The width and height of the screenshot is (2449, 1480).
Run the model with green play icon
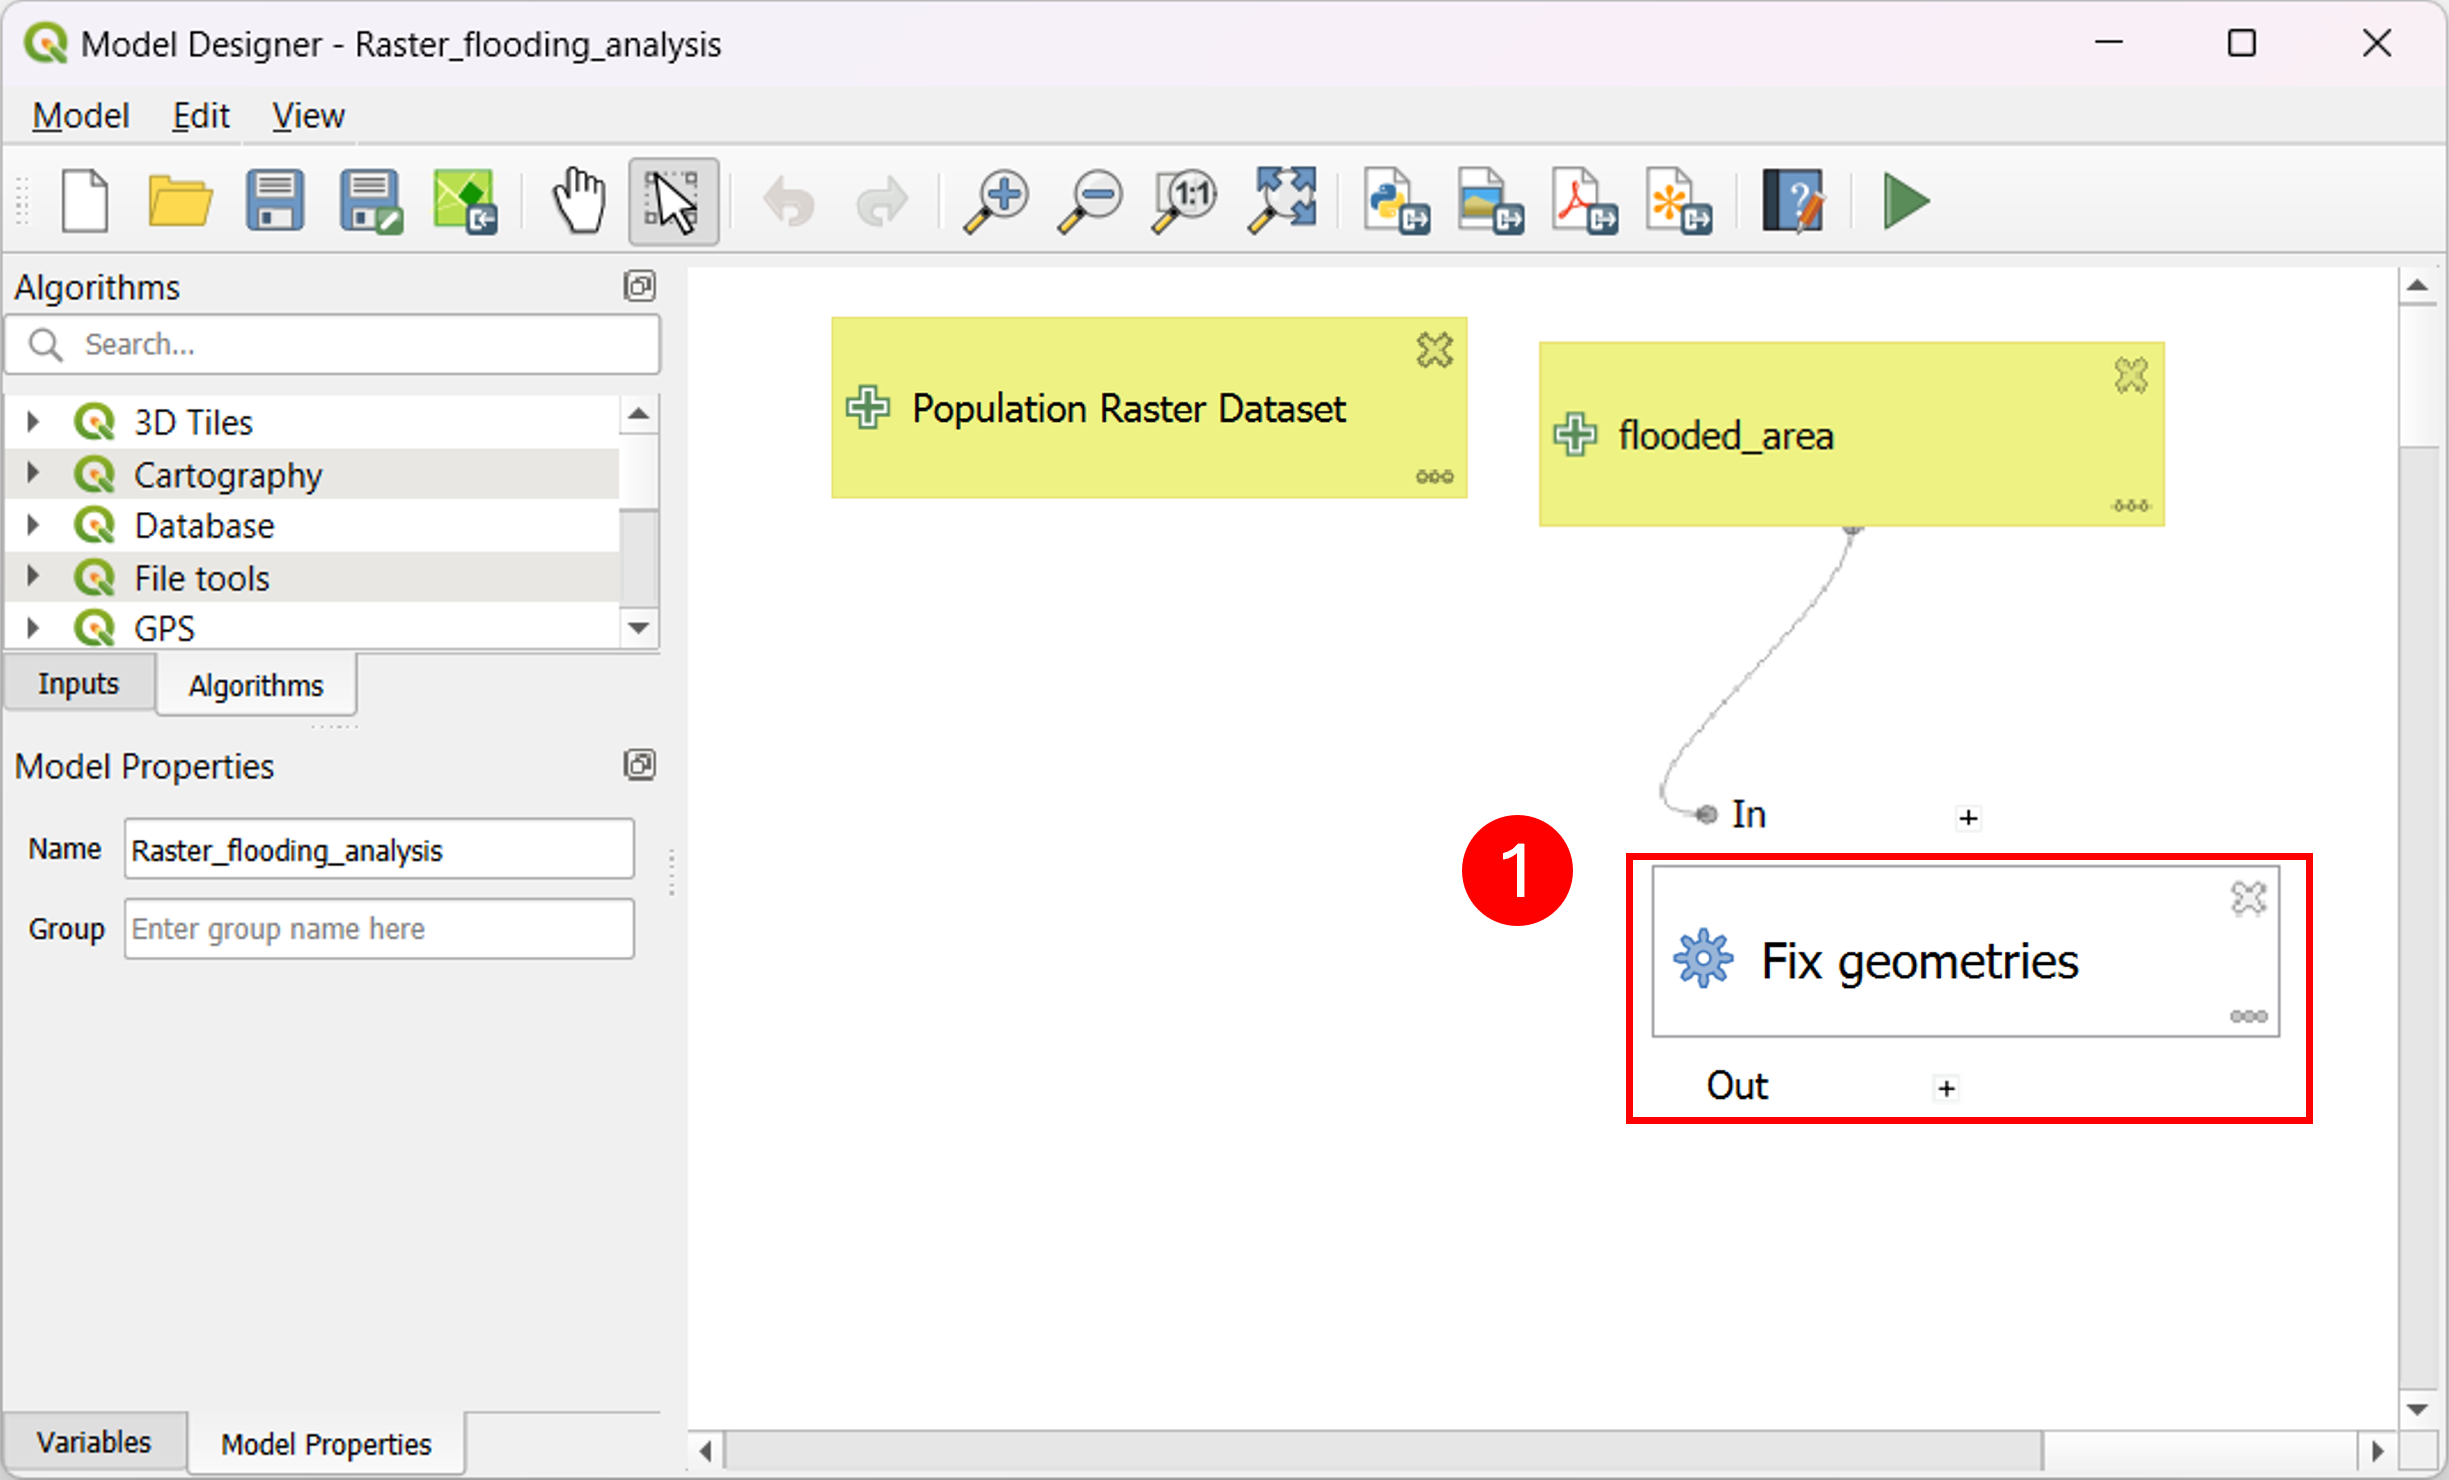(x=1905, y=201)
